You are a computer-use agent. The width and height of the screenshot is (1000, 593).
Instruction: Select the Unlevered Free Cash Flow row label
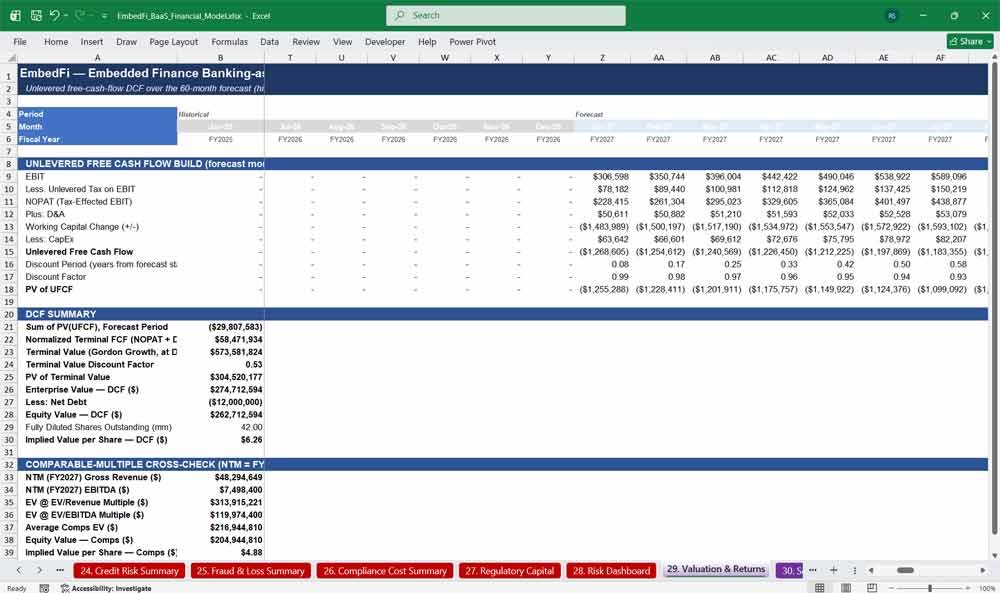tap(97, 252)
